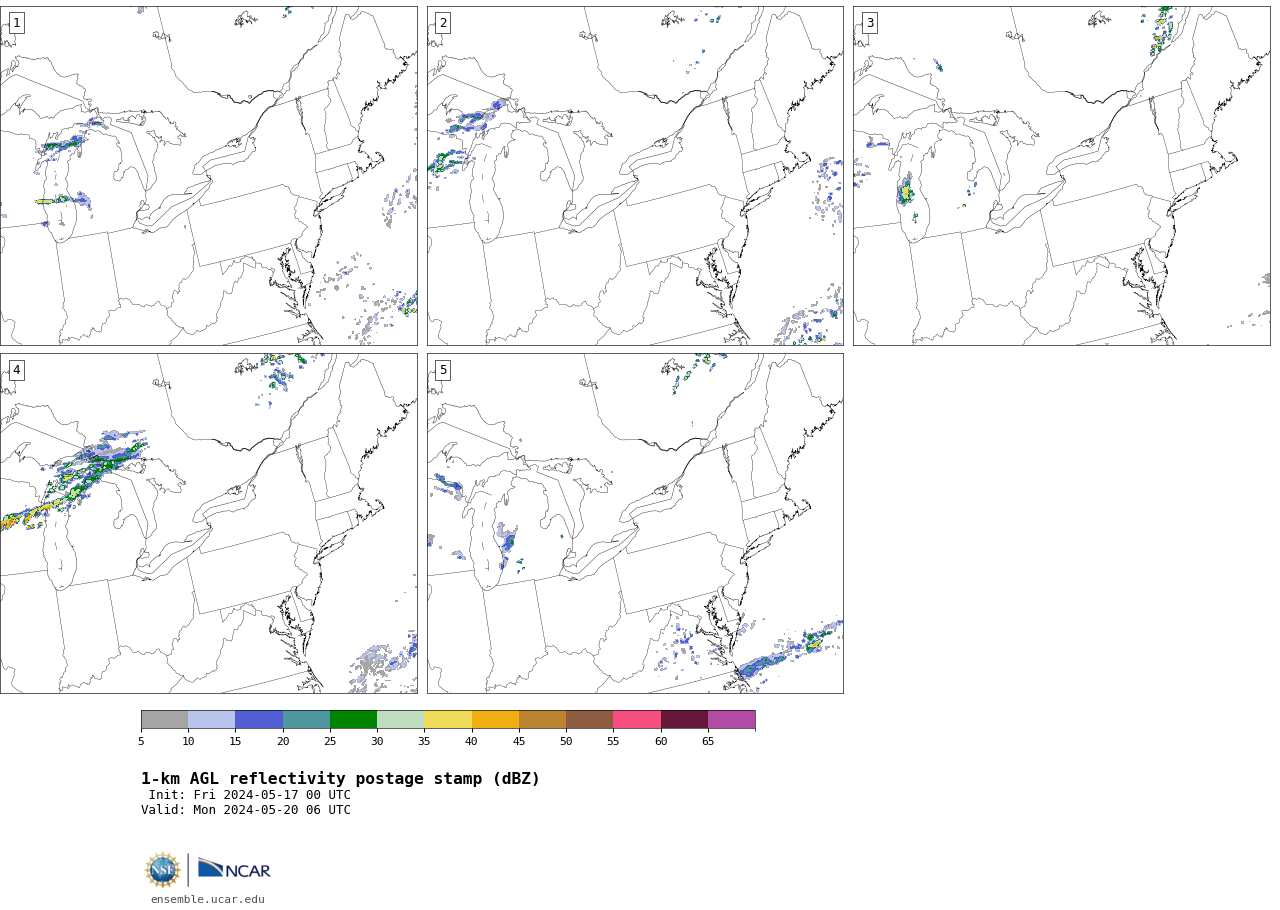Select the dark green 25-30 dBZ swatch
1280x910 pixels.
[353, 720]
